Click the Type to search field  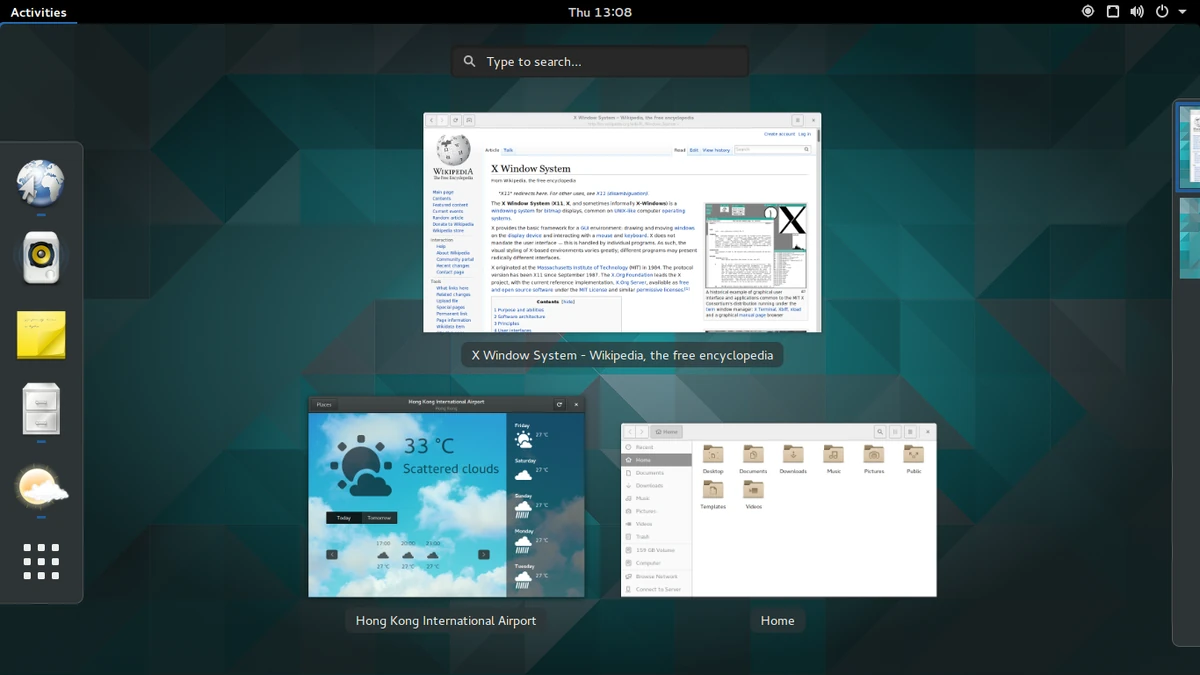pyautogui.click(x=599, y=61)
